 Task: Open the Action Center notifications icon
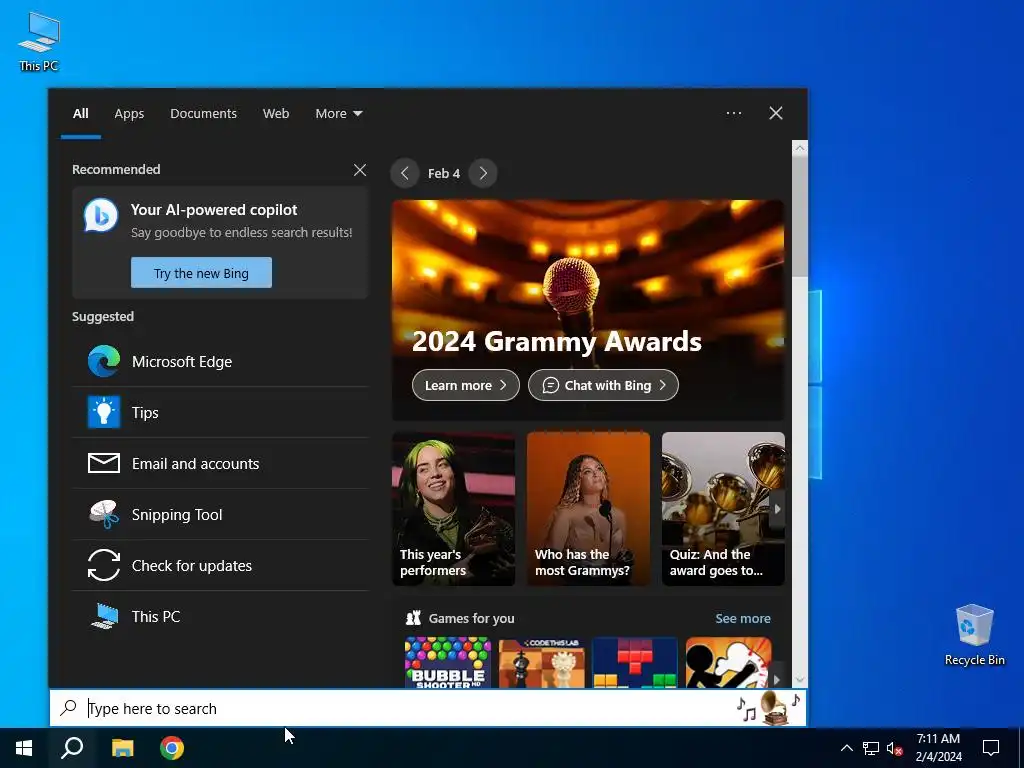coord(991,748)
